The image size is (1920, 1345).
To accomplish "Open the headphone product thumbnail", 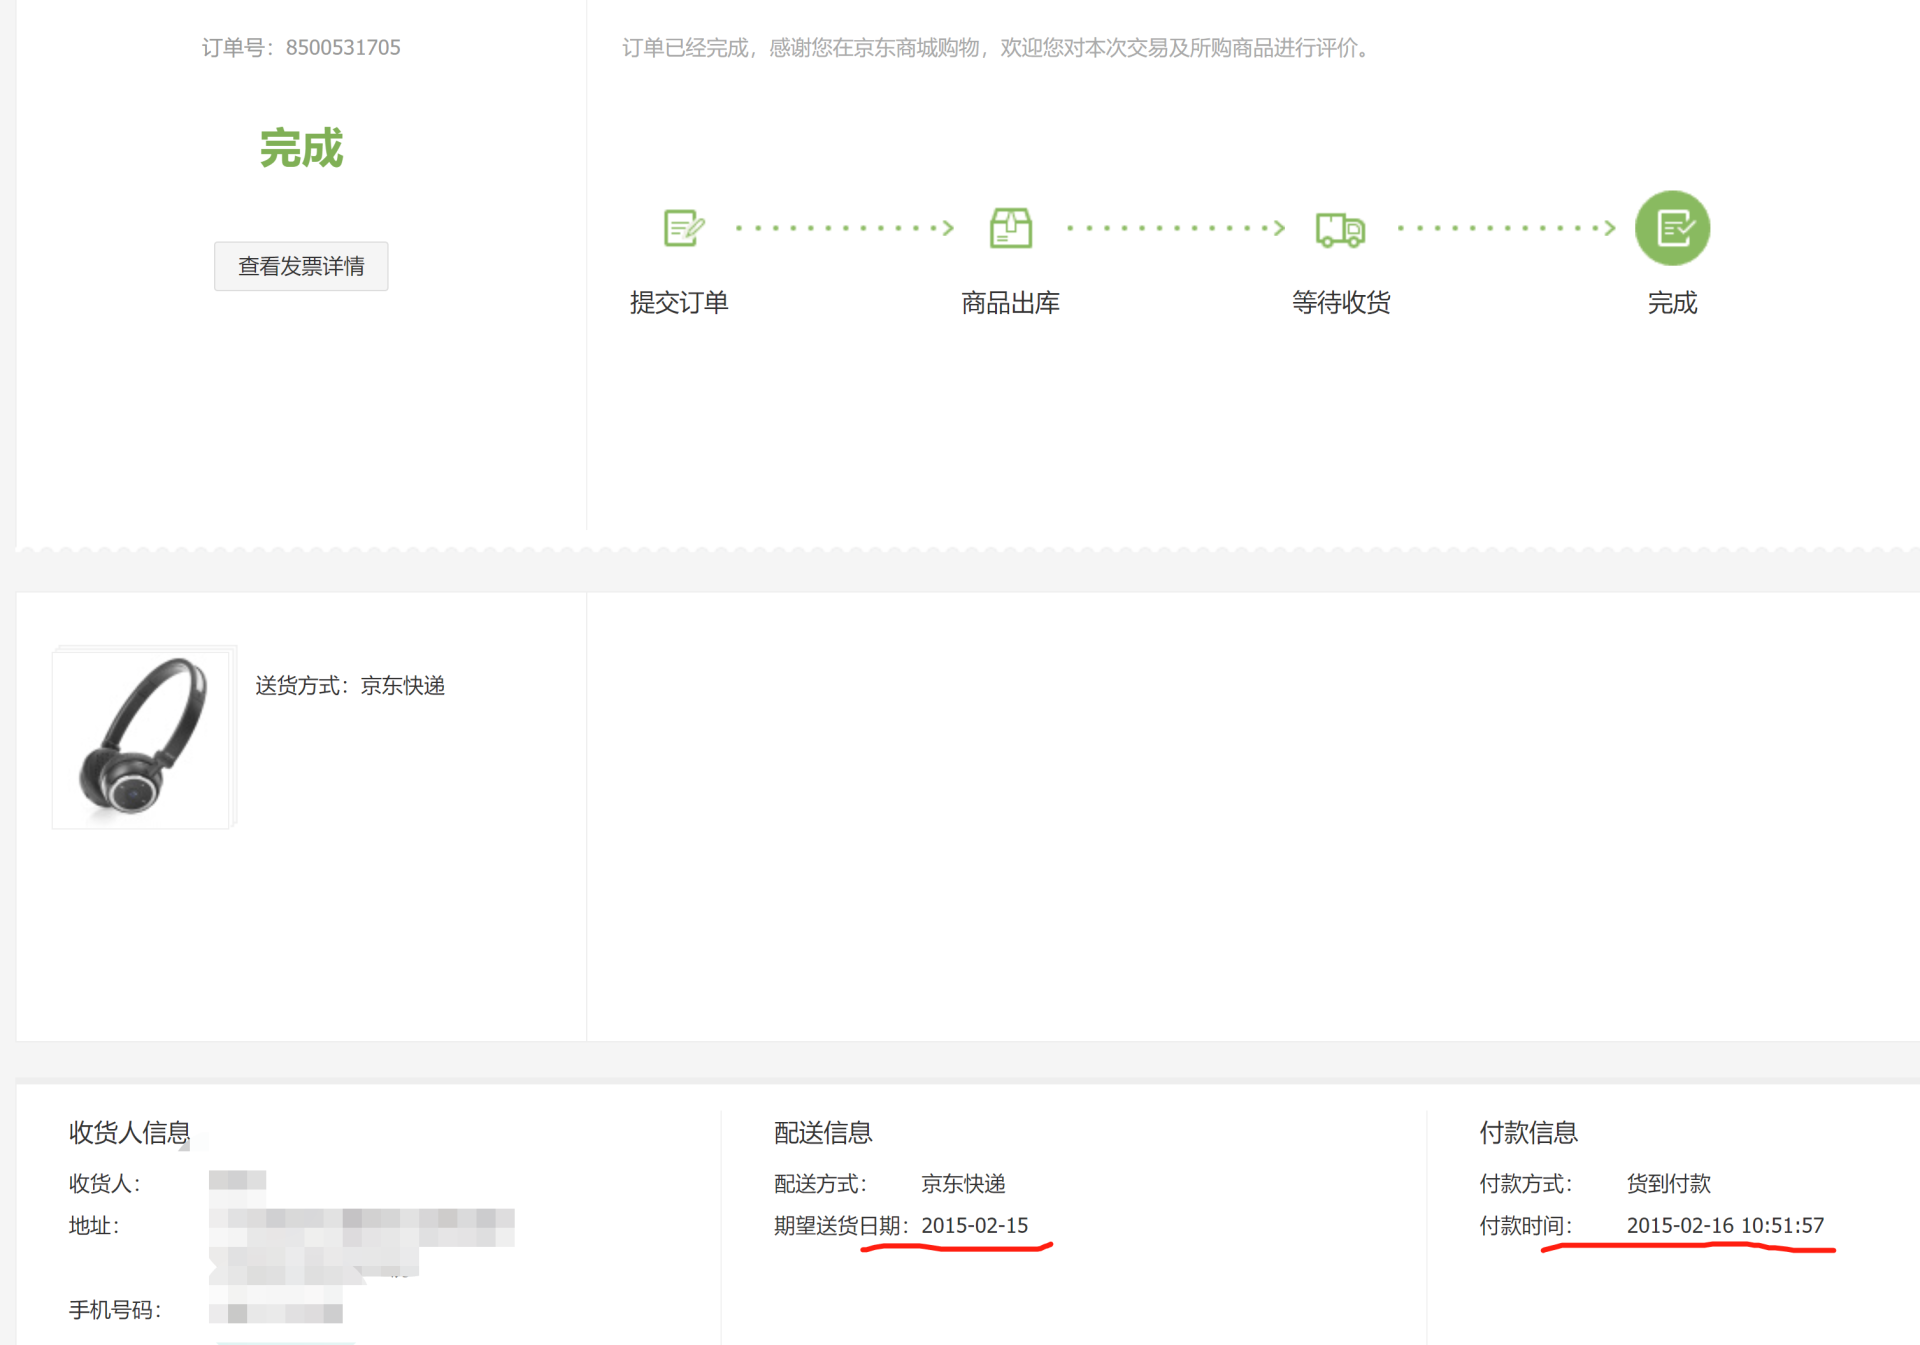I will pos(142,738).
